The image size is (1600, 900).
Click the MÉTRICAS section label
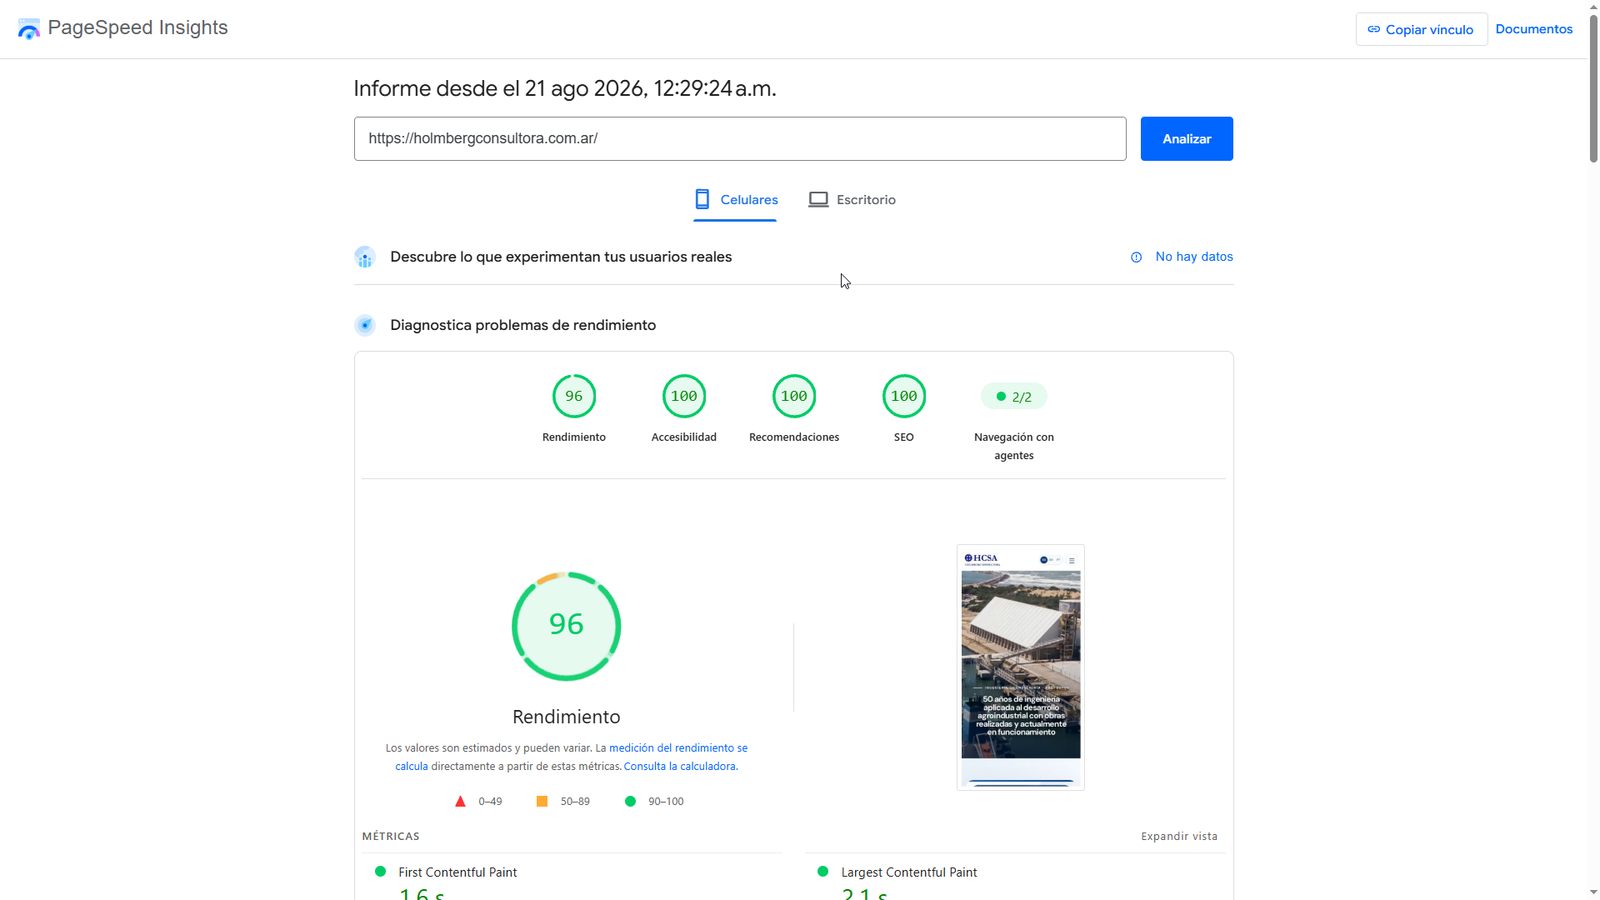pyautogui.click(x=391, y=836)
